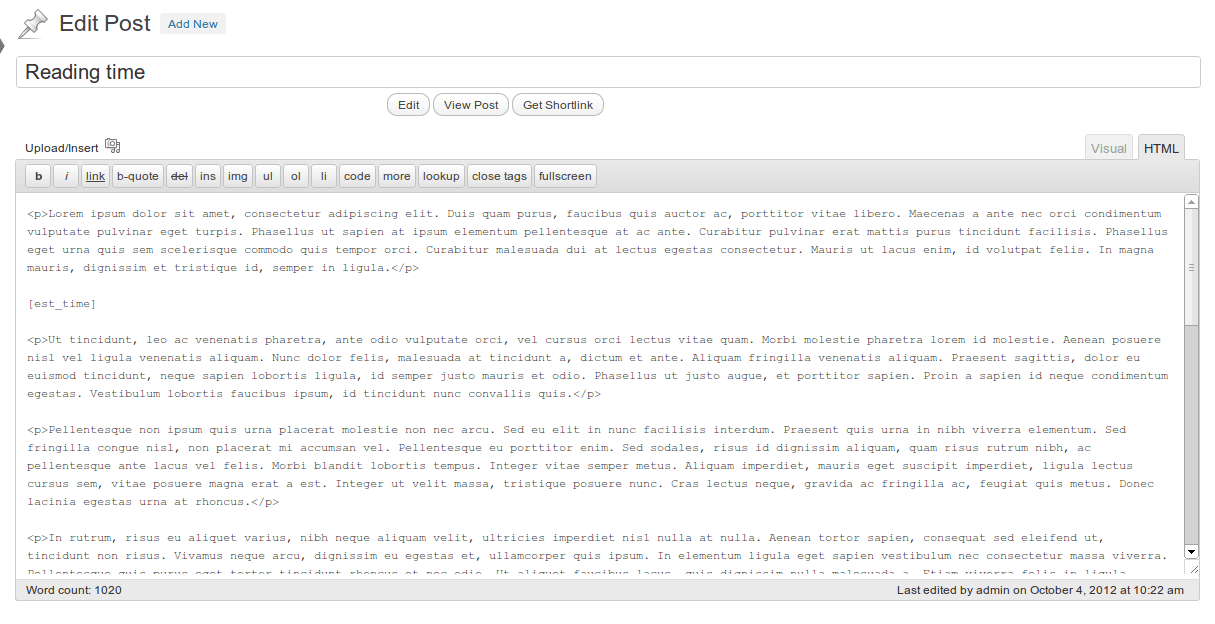Screen dimensions: 1215x624
Task: Click the paragraph starting Lorem ipsum dolor
Action: pyautogui.click(x=598, y=240)
